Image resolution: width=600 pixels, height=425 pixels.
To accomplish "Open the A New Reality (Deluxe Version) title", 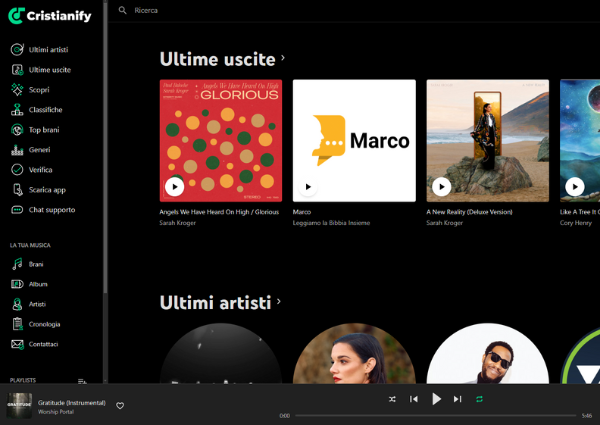I will click(x=469, y=212).
